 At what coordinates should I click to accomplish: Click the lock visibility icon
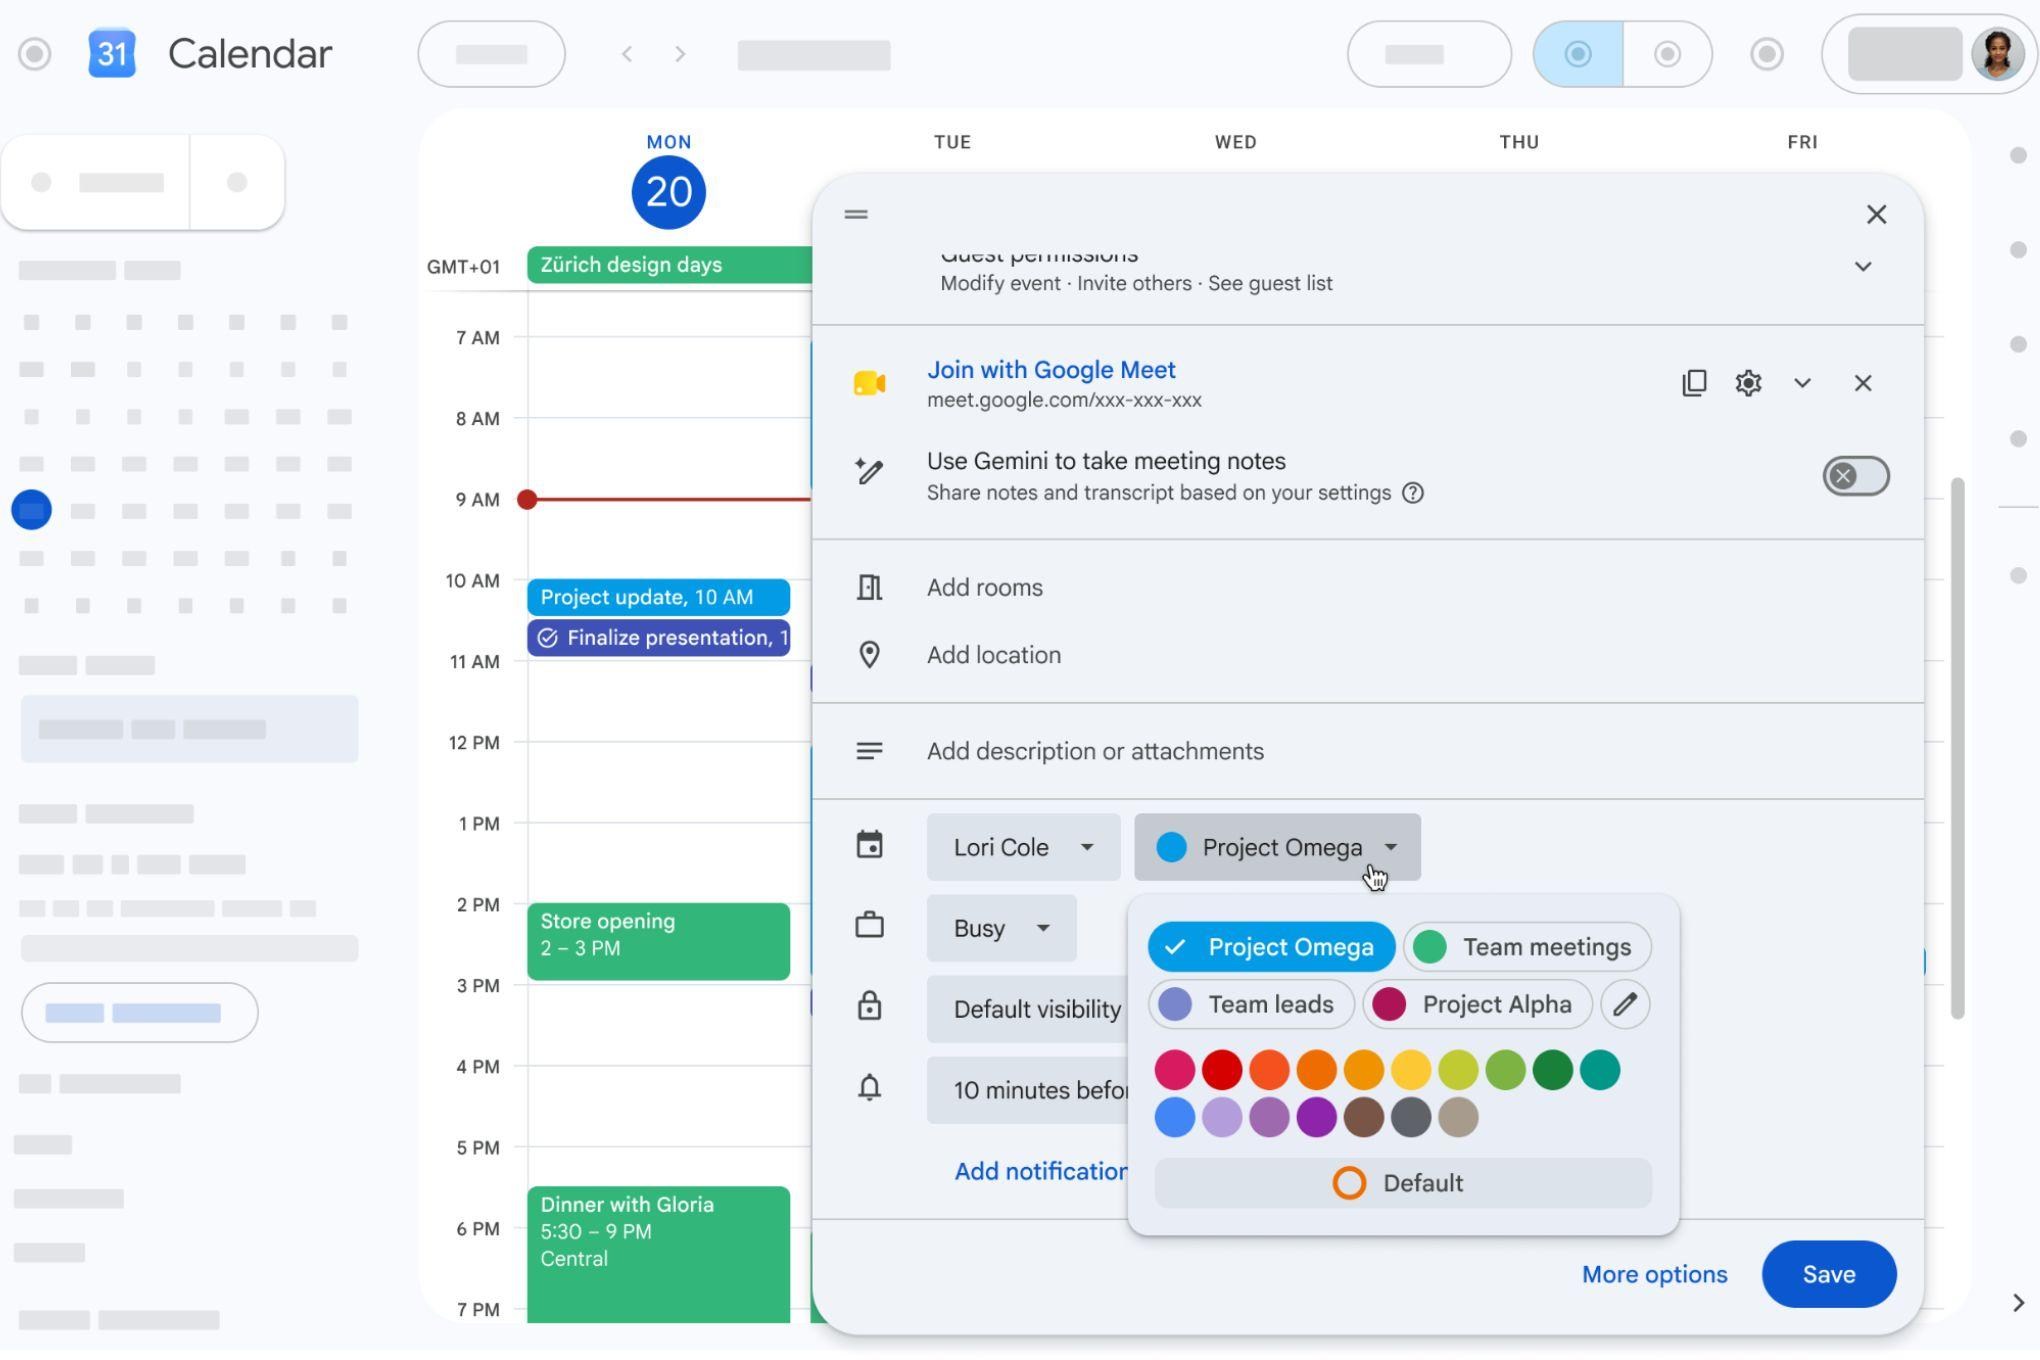pyautogui.click(x=869, y=1006)
